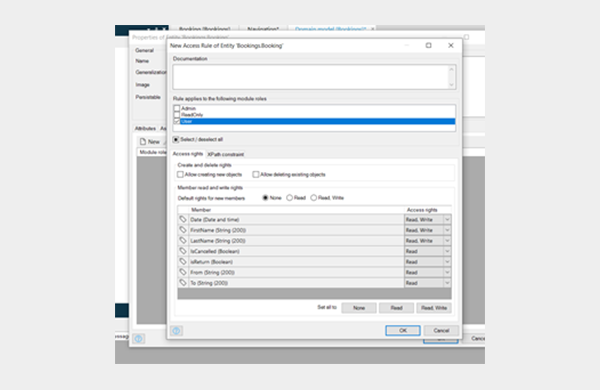Viewport: 600px width, 390px height.
Task: Enable Allow deleting existing objects
Action: click(x=256, y=175)
